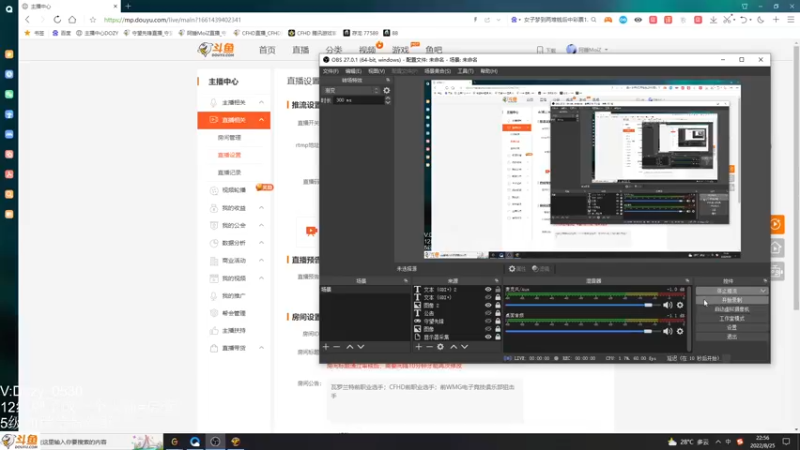Enable 工作室模式 in OBS Controls
Image resolution: width=800 pixels, height=450 pixels.
tap(732, 318)
